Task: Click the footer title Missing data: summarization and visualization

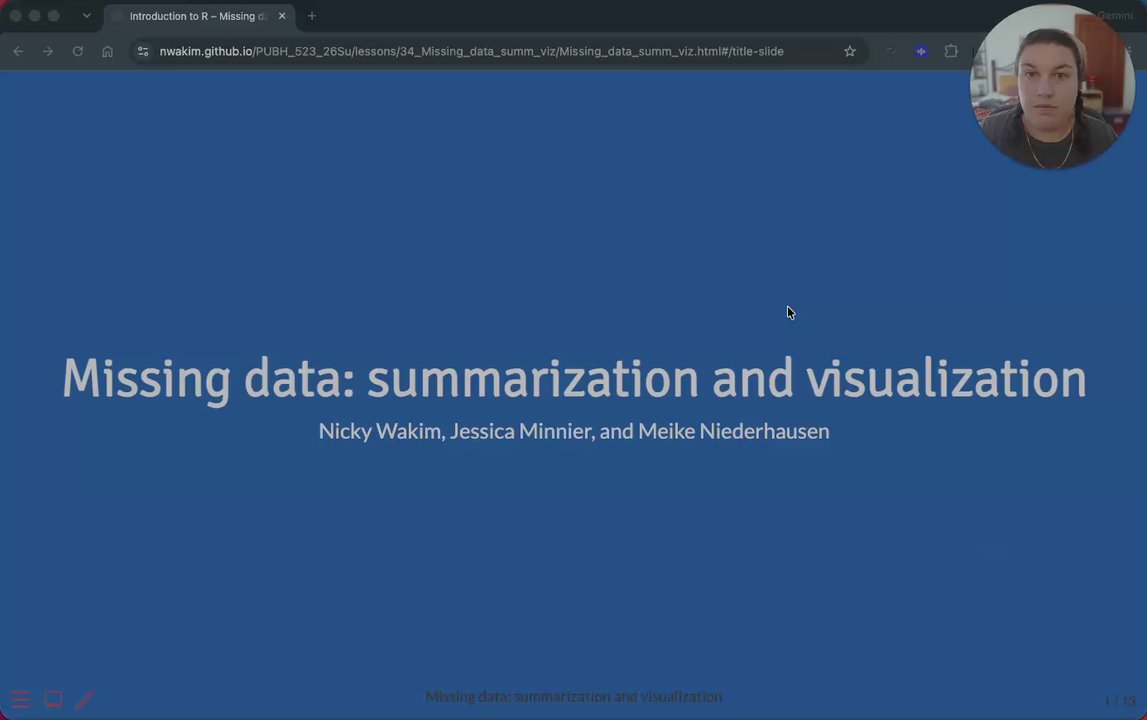Action: click(574, 697)
